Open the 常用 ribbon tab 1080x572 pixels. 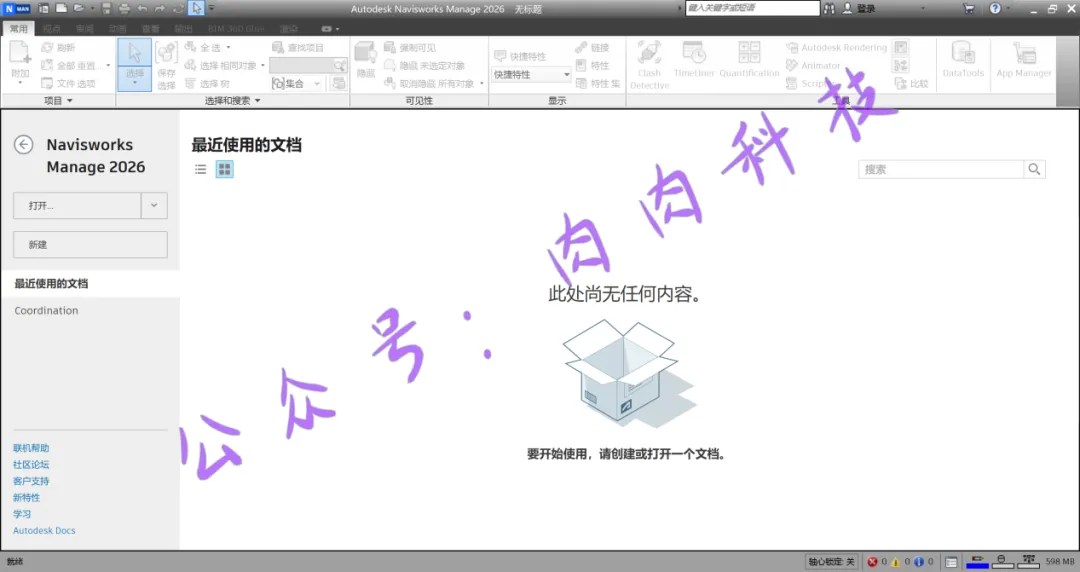click(x=19, y=29)
